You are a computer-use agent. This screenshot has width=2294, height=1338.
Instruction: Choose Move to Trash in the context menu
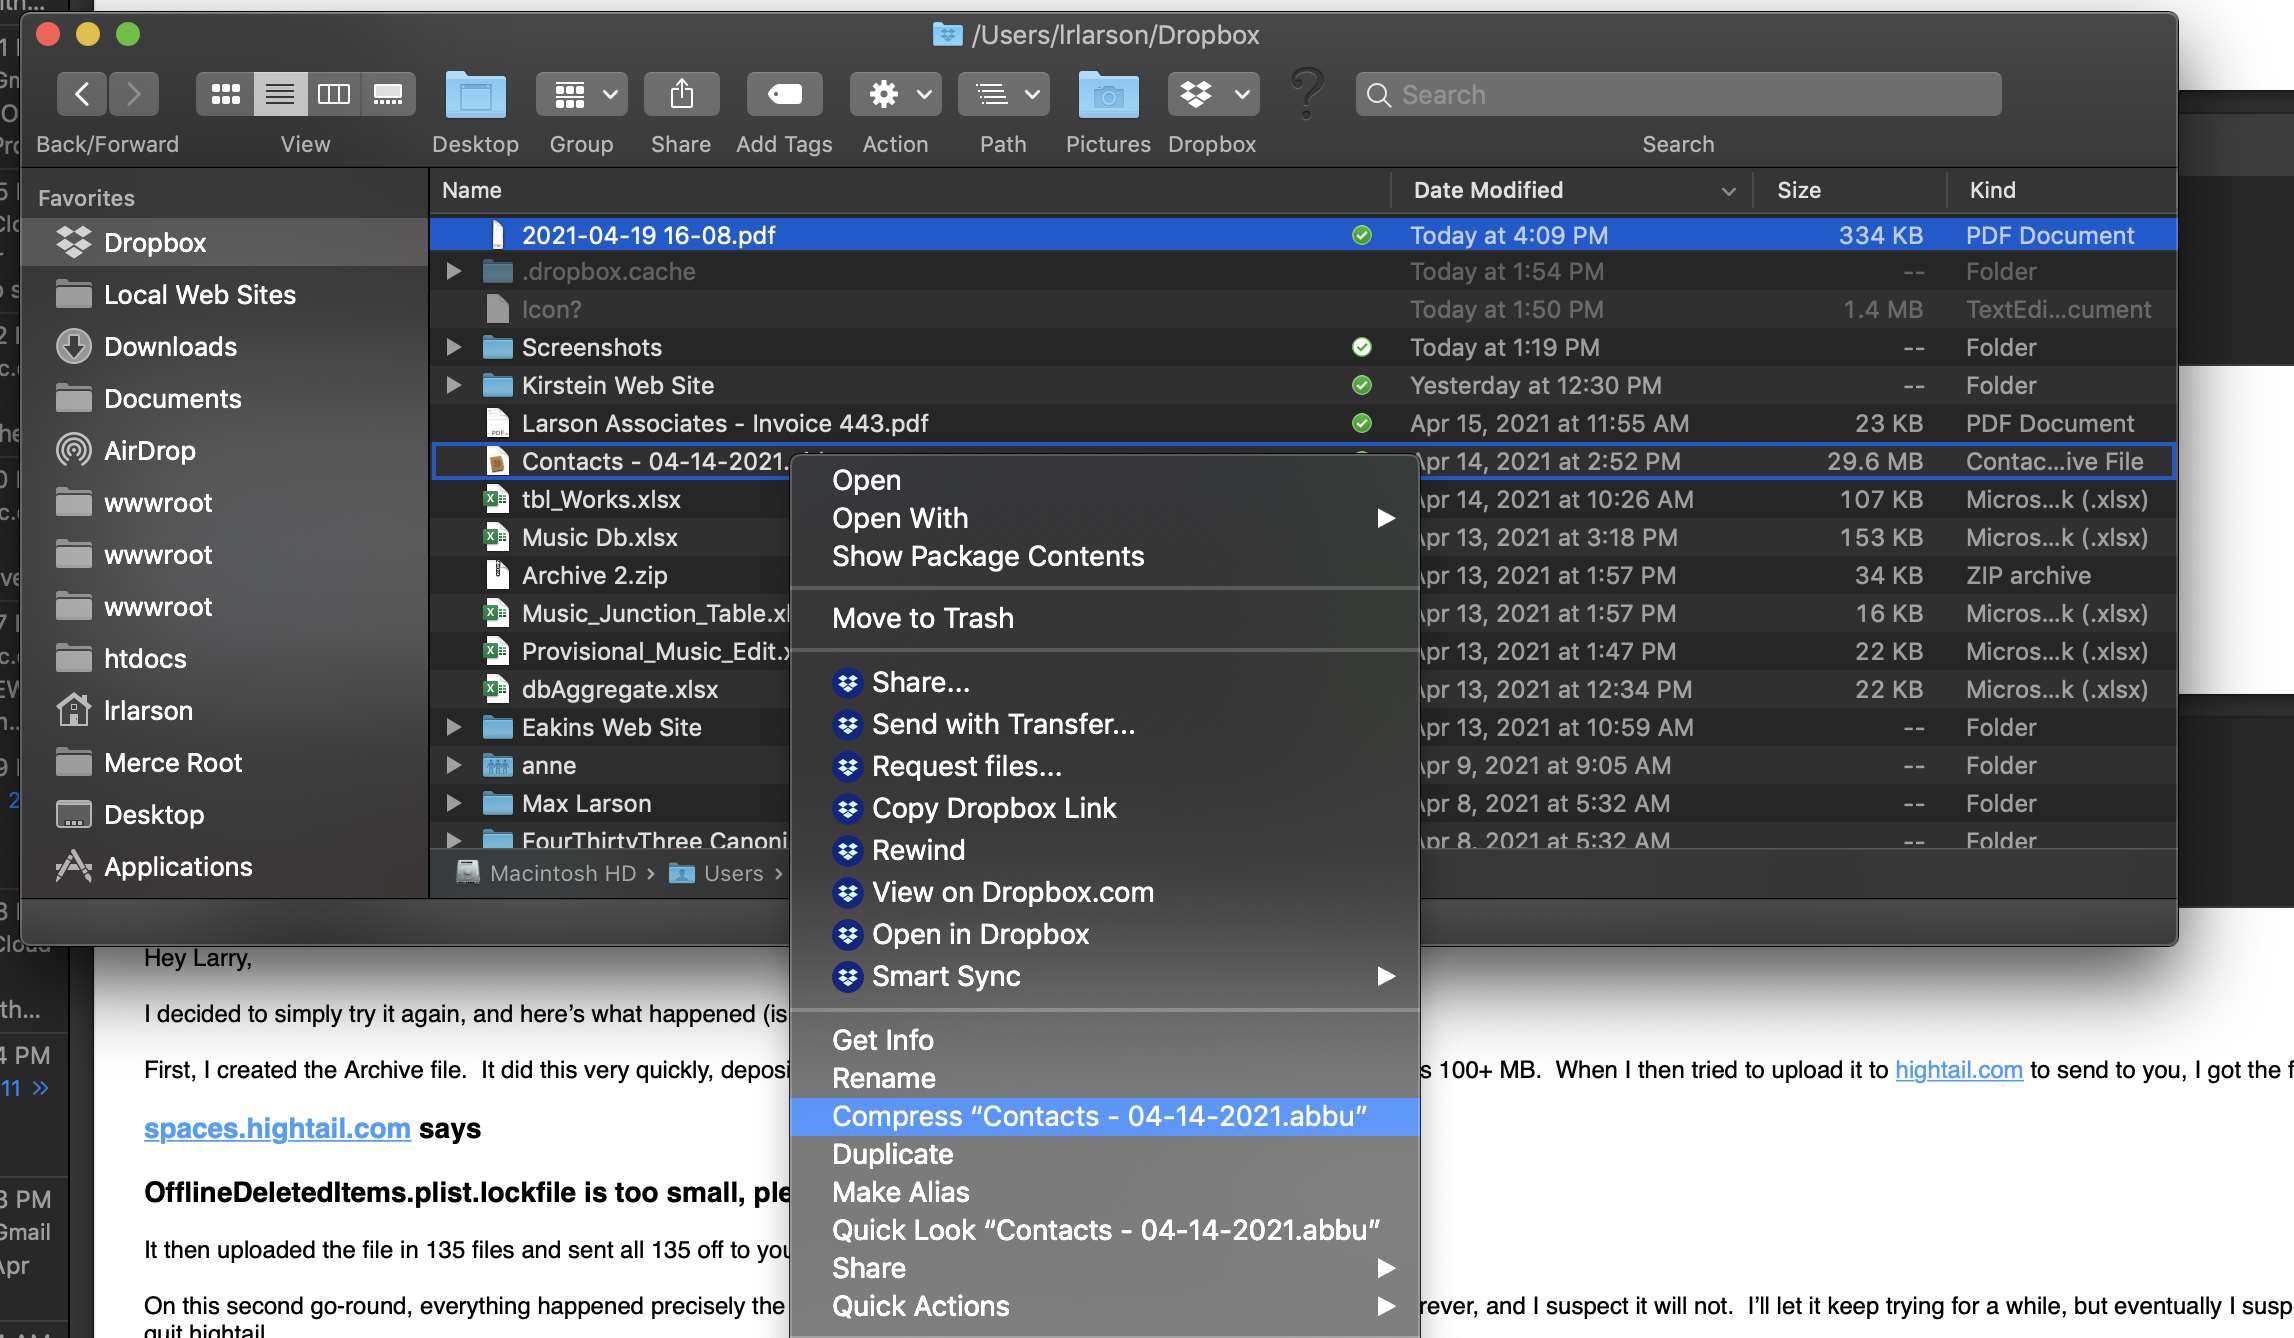(1105, 618)
